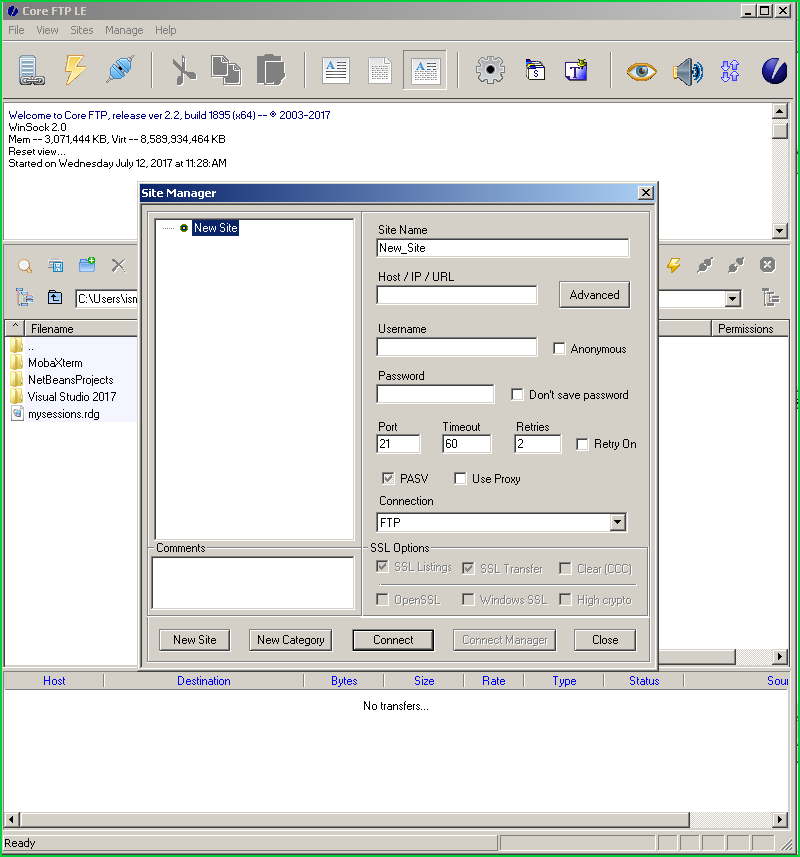Select the mysessions.rdg file
This screenshot has height=857, width=800.
(64, 413)
